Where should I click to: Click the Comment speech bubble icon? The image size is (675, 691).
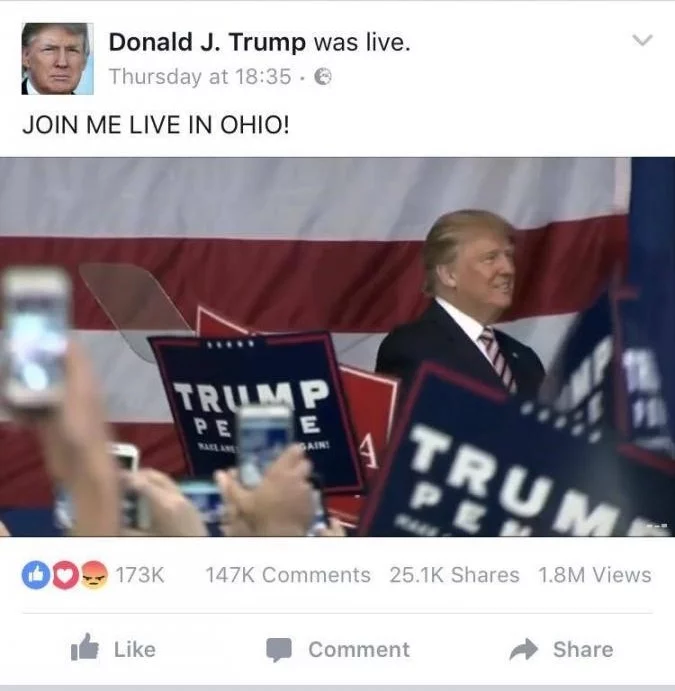point(279,650)
